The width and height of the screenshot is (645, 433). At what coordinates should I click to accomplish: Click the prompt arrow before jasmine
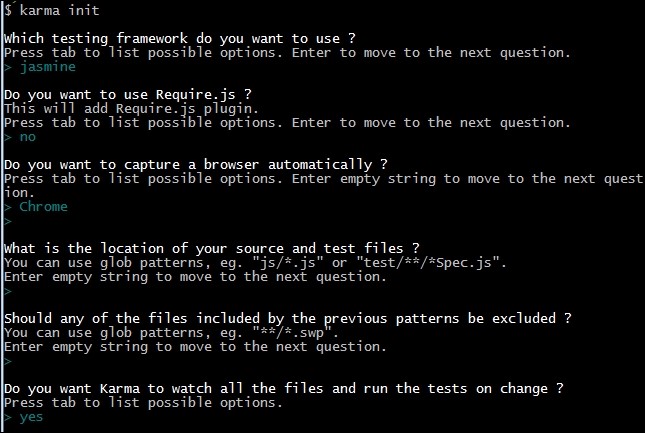click(8, 67)
